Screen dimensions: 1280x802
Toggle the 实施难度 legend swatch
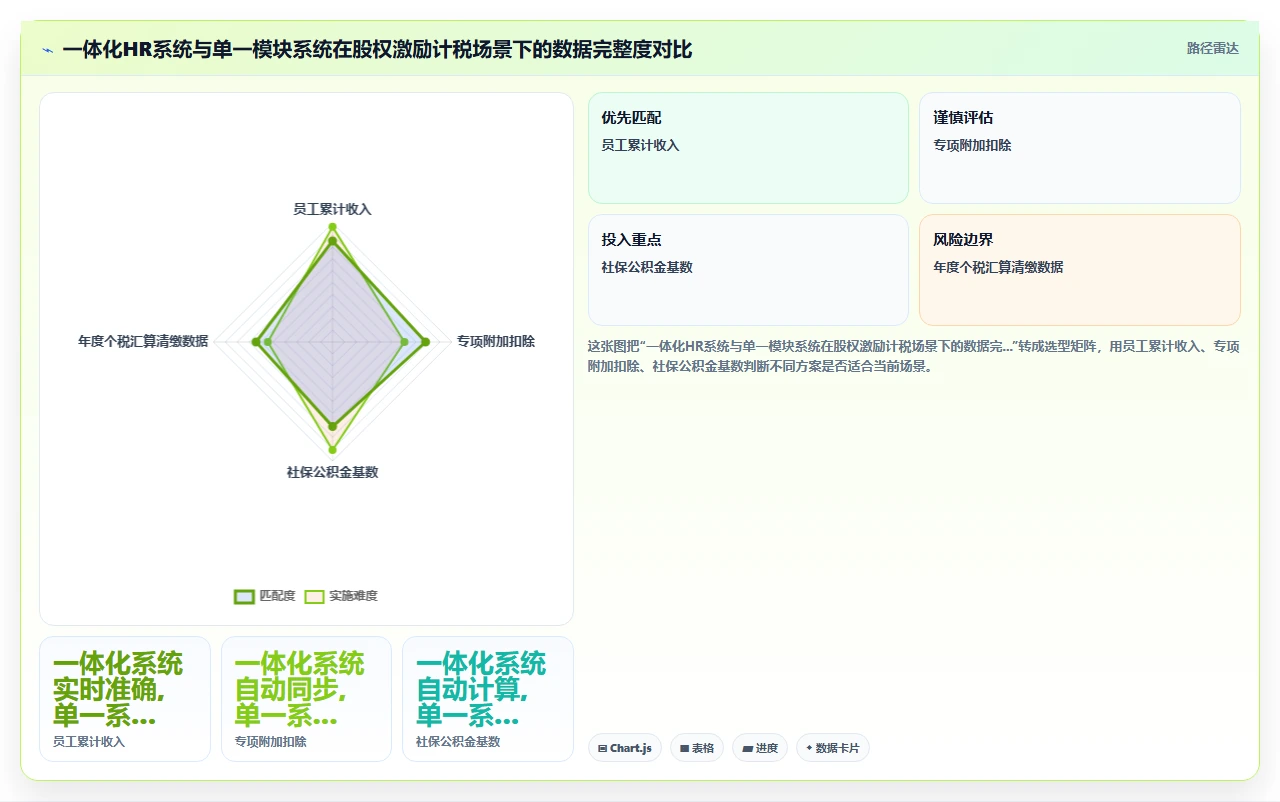pyautogui.click(x=314, y=596)
